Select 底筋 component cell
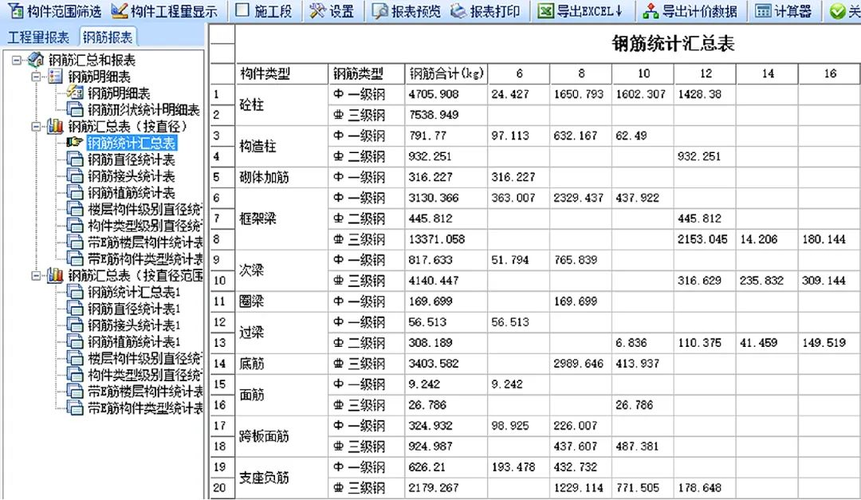 (x=282, y=363)
